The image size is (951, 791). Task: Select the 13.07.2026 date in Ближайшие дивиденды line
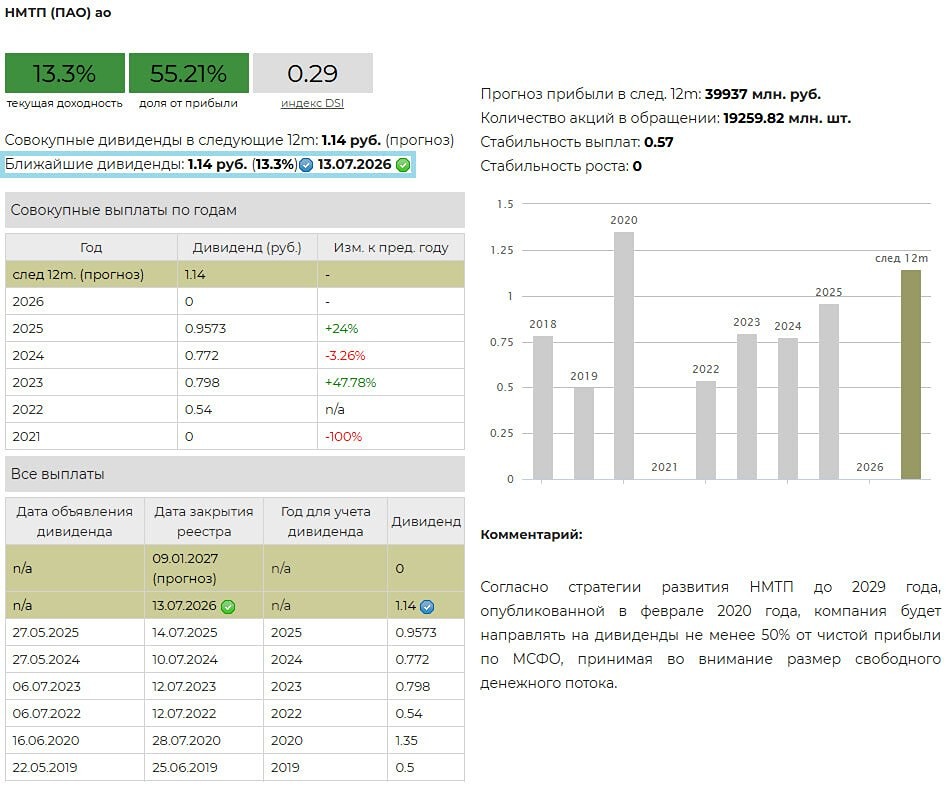point(354,165)
